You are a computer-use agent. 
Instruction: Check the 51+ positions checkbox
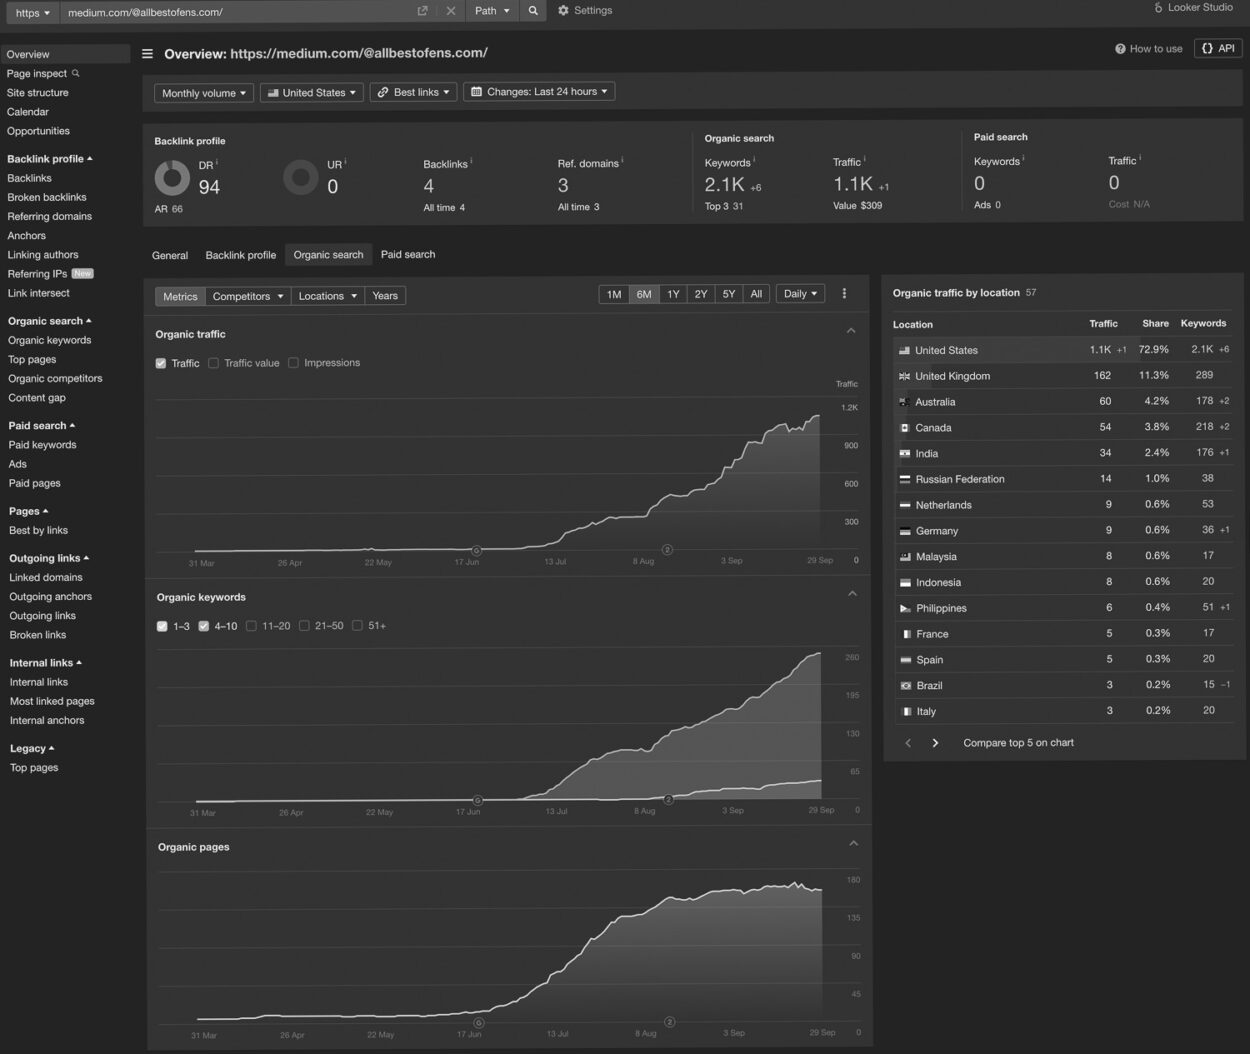pyautogui.click(x=357, y=626)
